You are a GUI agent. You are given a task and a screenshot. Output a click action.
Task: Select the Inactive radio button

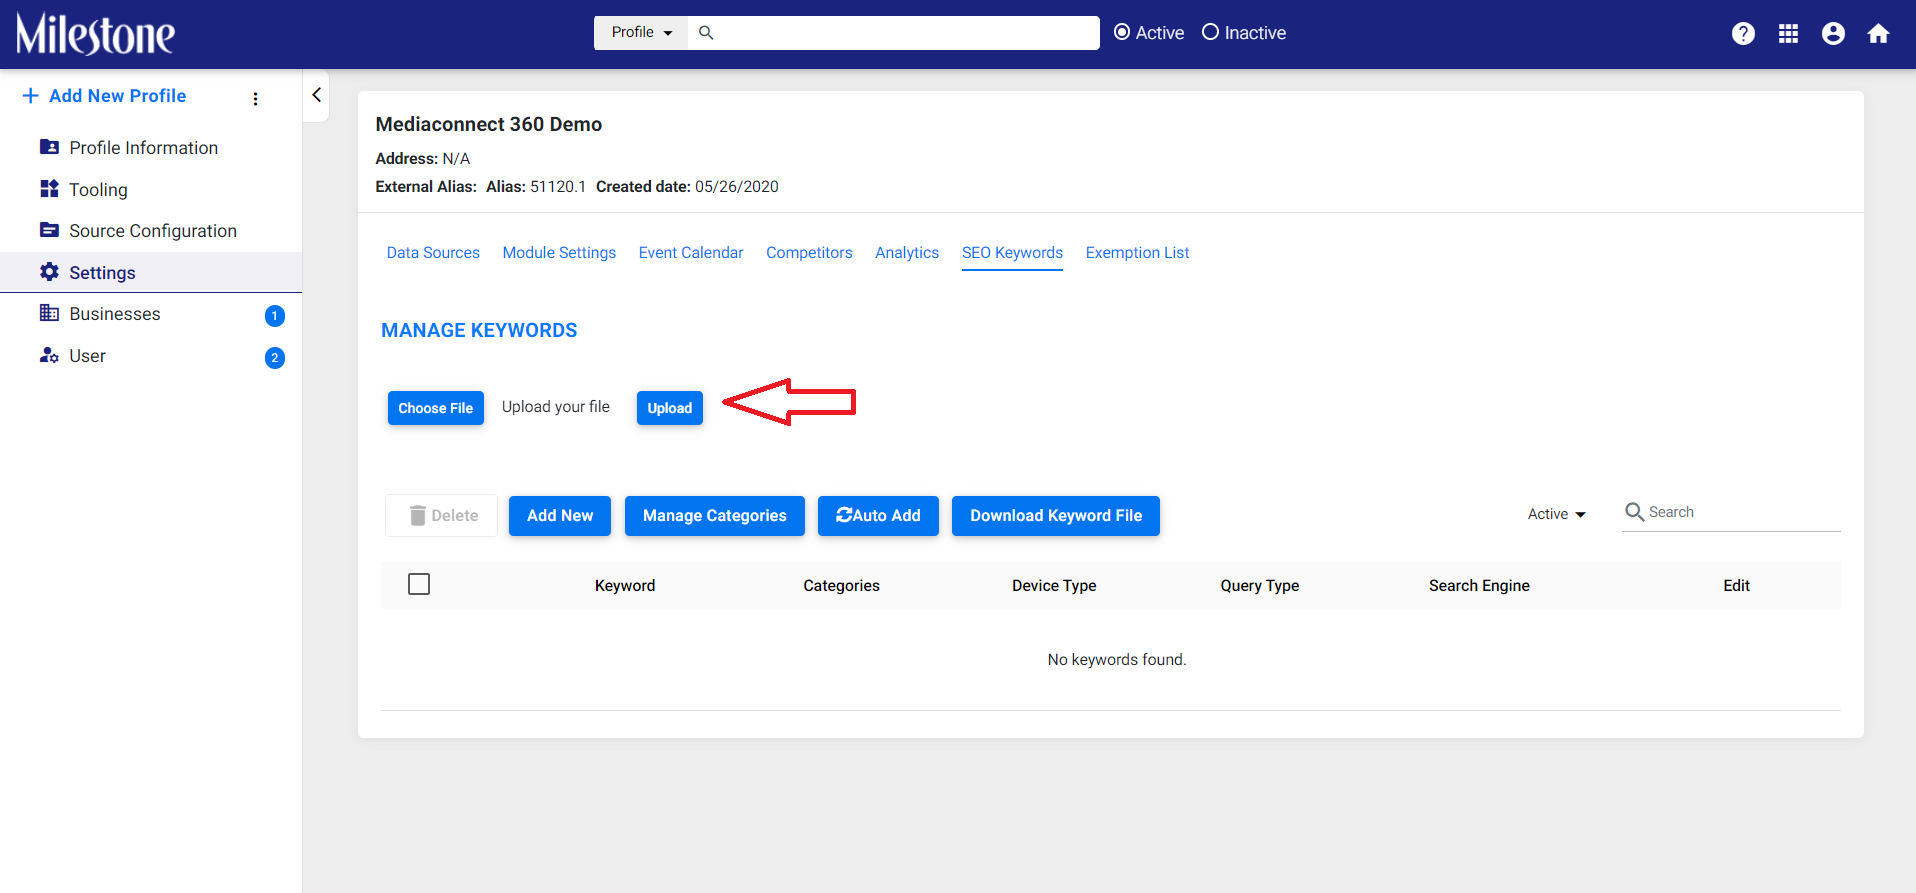(1210, 32)
